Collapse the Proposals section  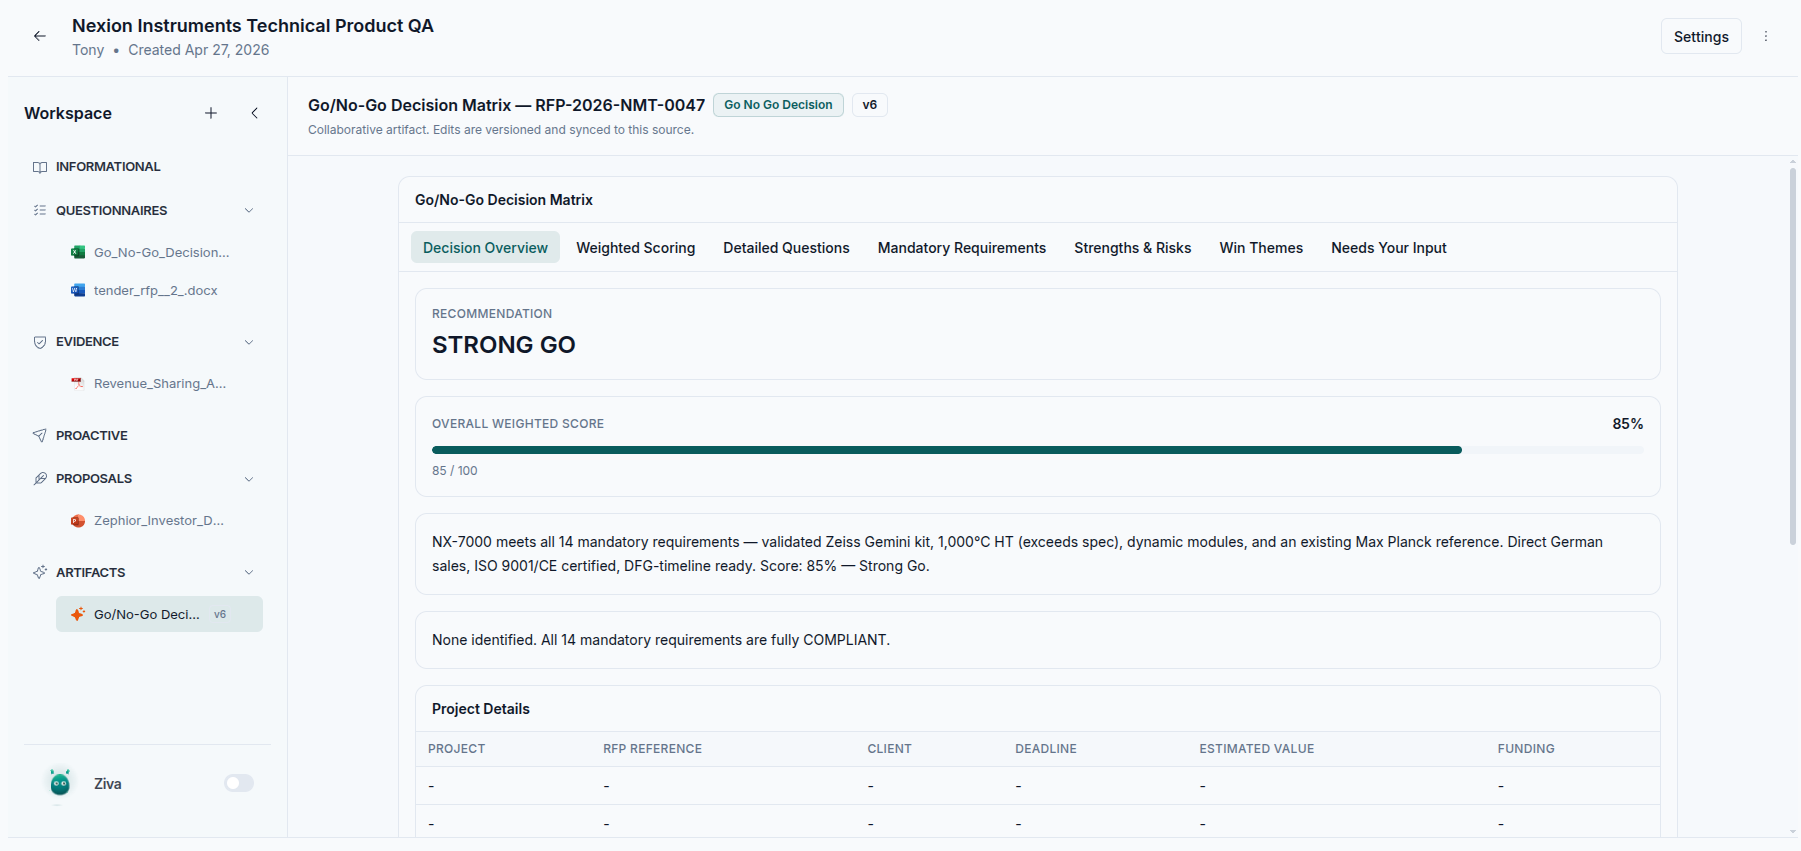249,479
